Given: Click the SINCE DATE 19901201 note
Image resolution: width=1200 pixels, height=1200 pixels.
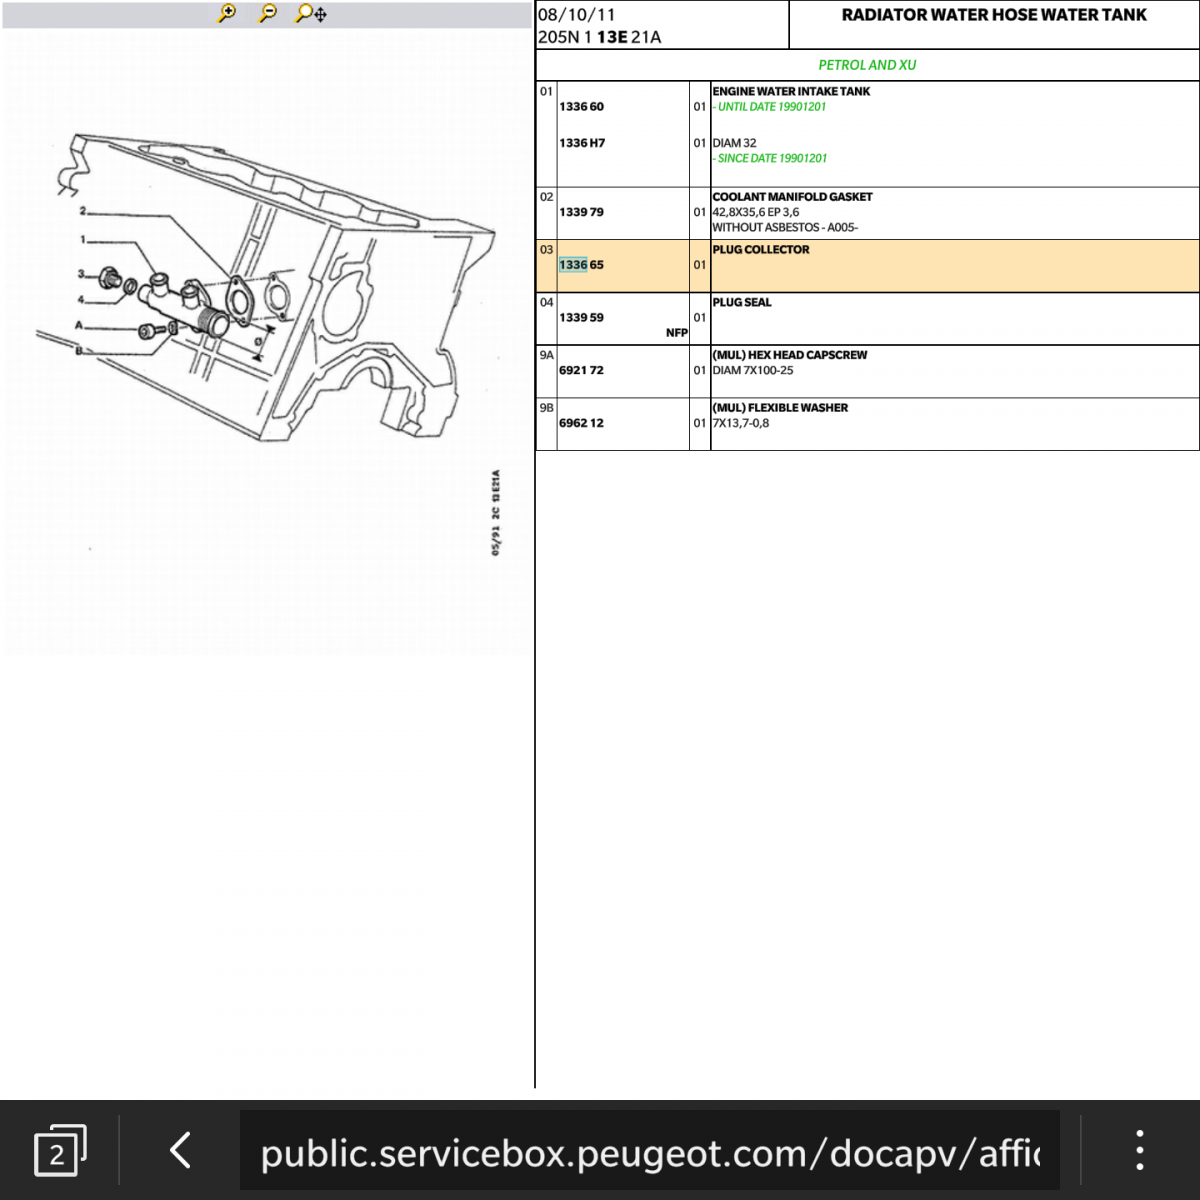Looking at the screenshot, I should [x=770, y=158].
